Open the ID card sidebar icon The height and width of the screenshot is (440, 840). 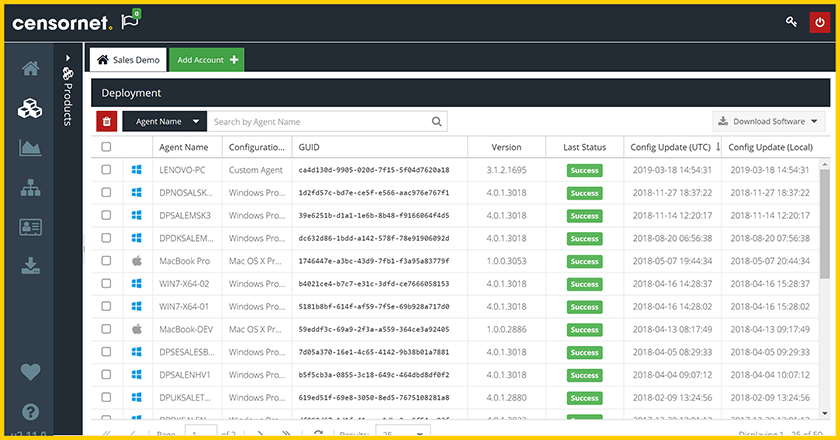point(30,227)
